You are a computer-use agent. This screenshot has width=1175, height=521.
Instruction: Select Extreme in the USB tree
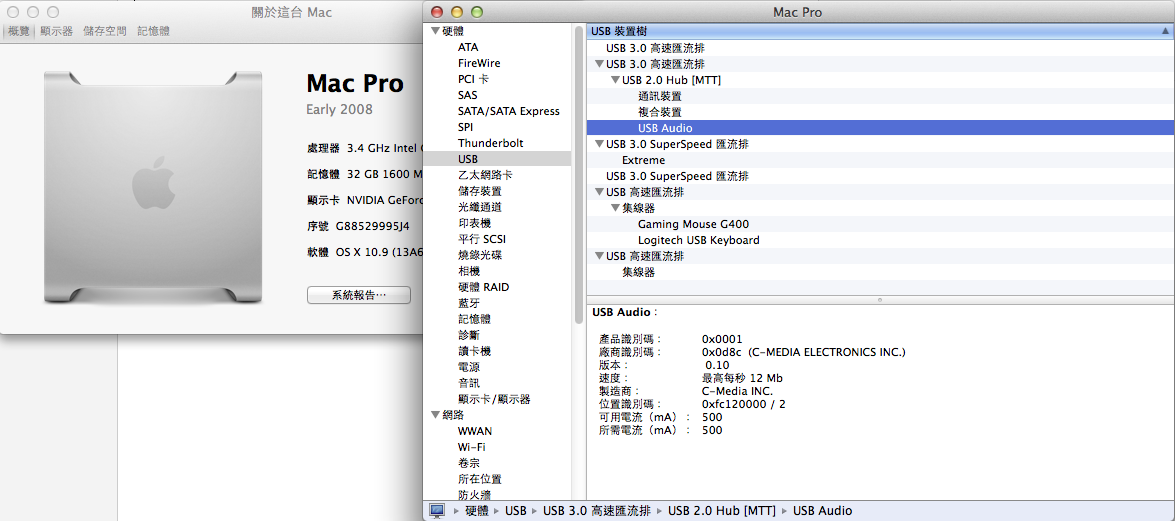click(x=644, y=160)
